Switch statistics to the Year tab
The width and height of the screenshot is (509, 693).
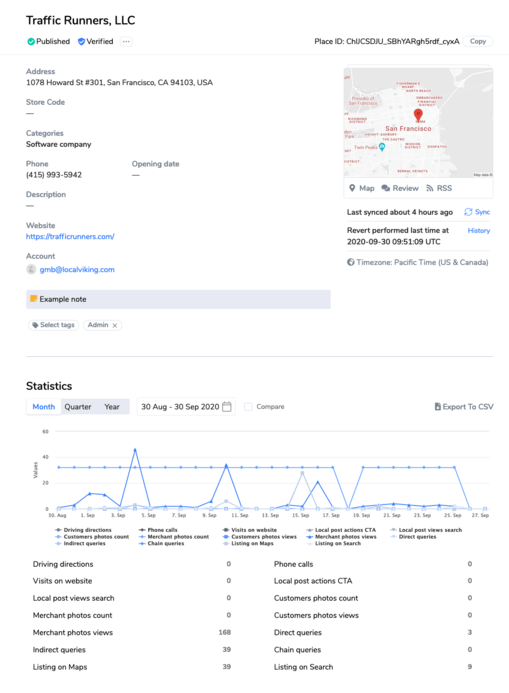click(112, 407)
